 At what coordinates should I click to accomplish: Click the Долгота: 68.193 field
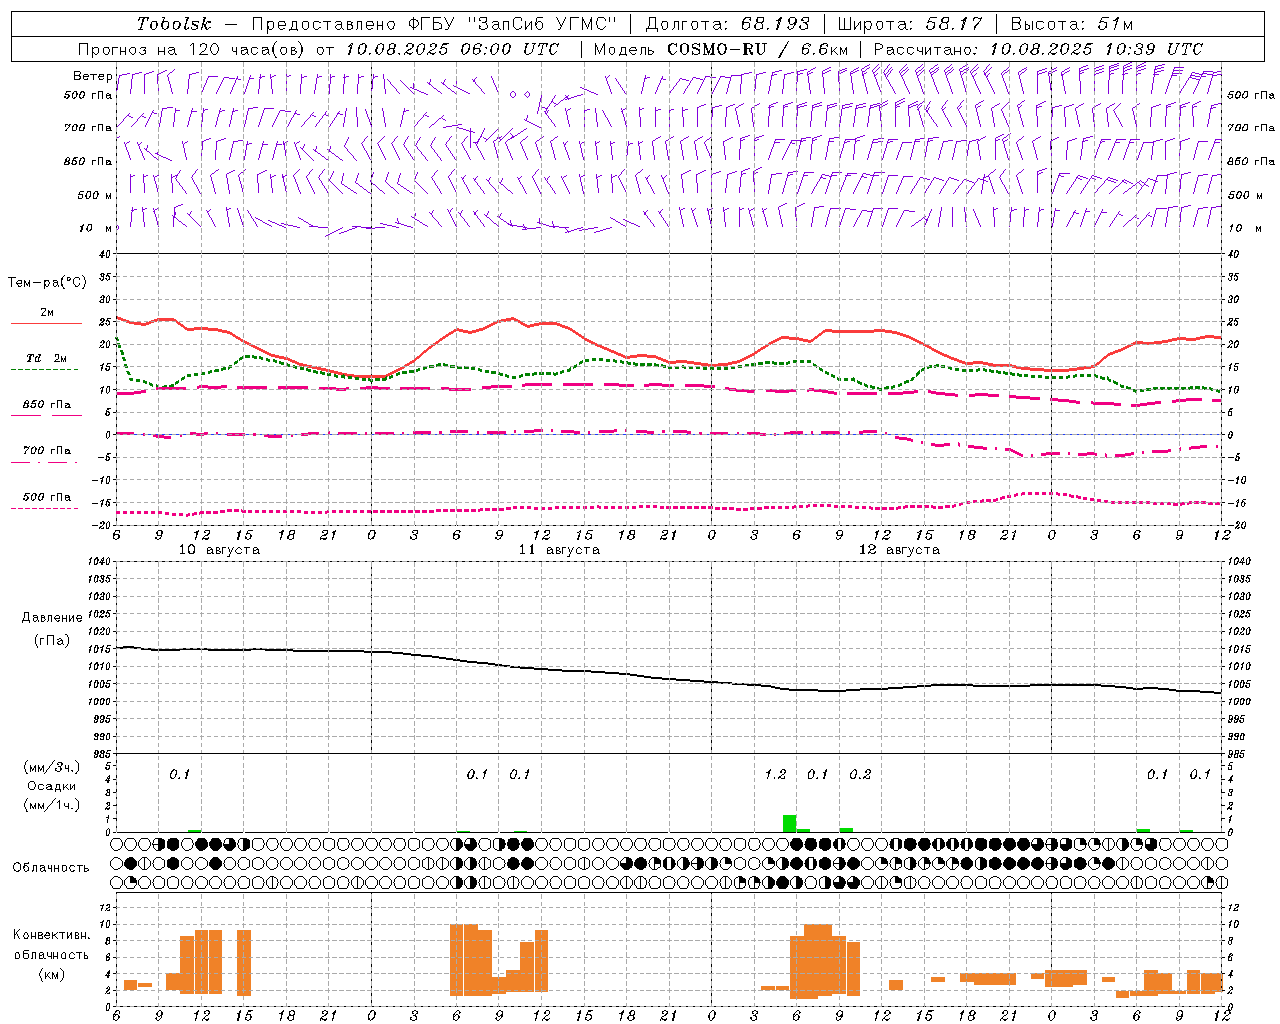(727, 24)
